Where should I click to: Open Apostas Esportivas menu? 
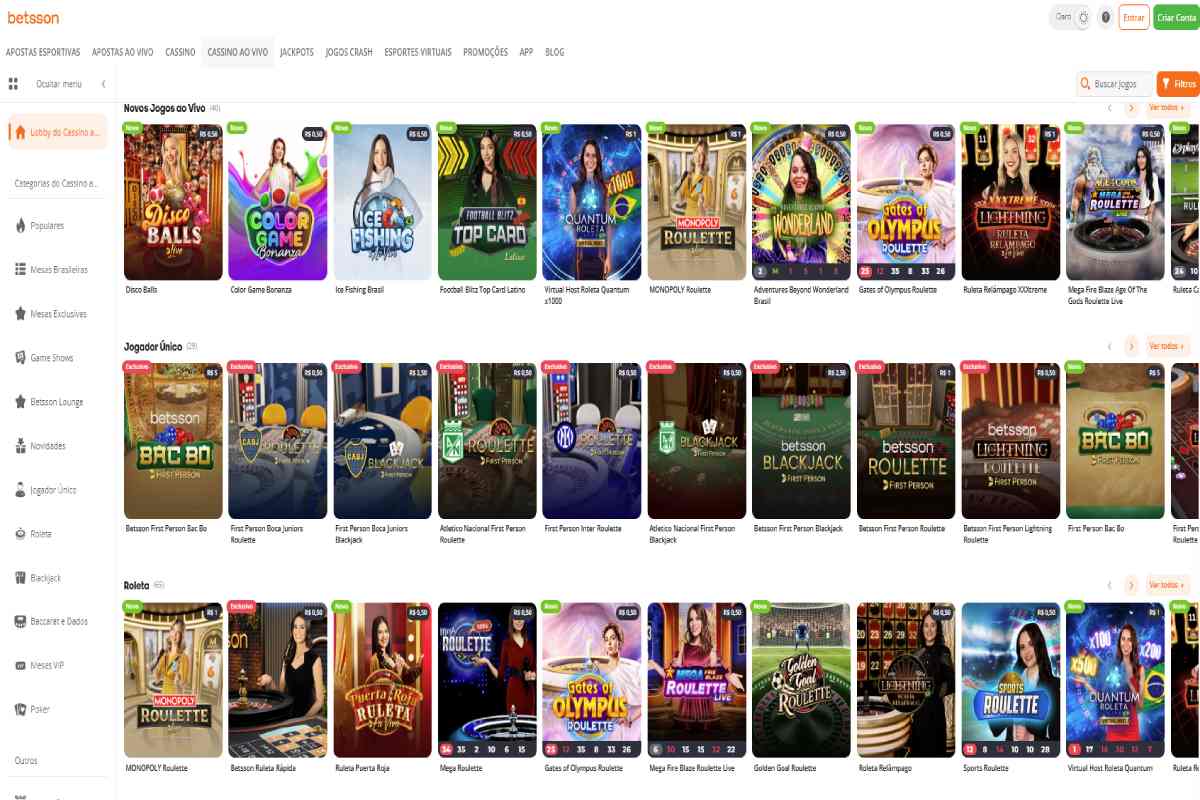[43, 52]
